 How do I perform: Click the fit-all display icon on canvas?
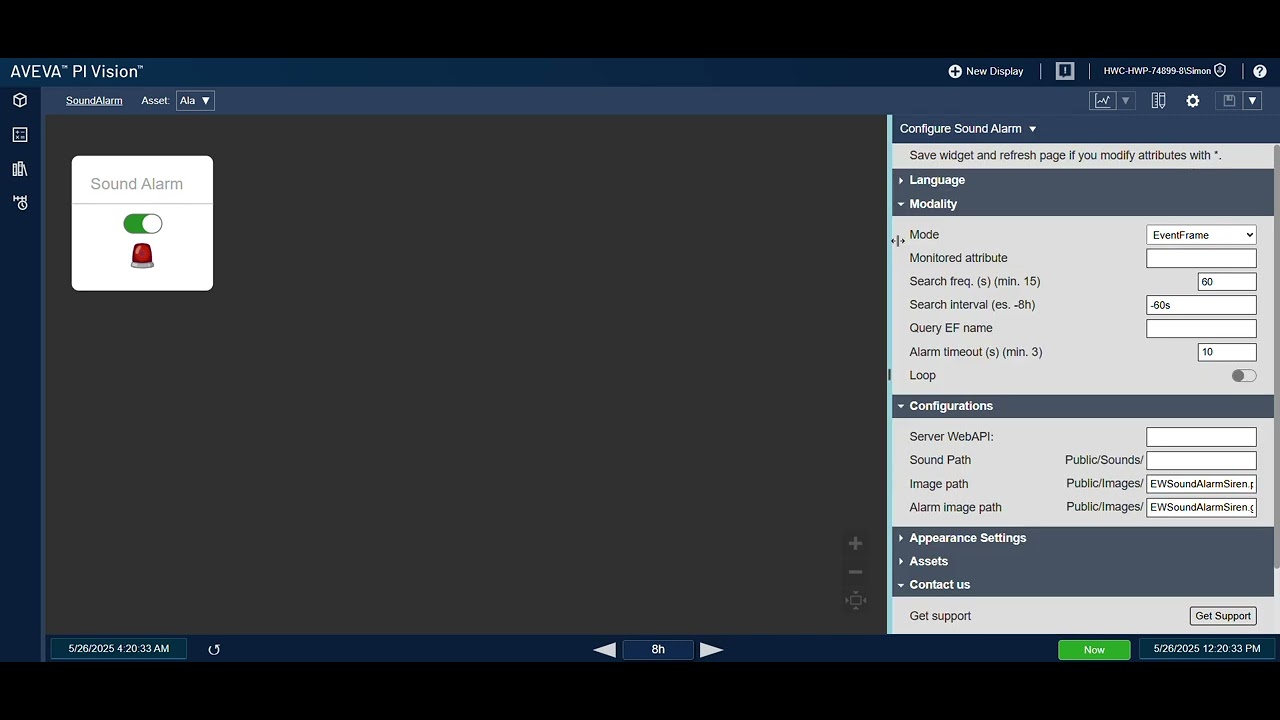(855, 600)
